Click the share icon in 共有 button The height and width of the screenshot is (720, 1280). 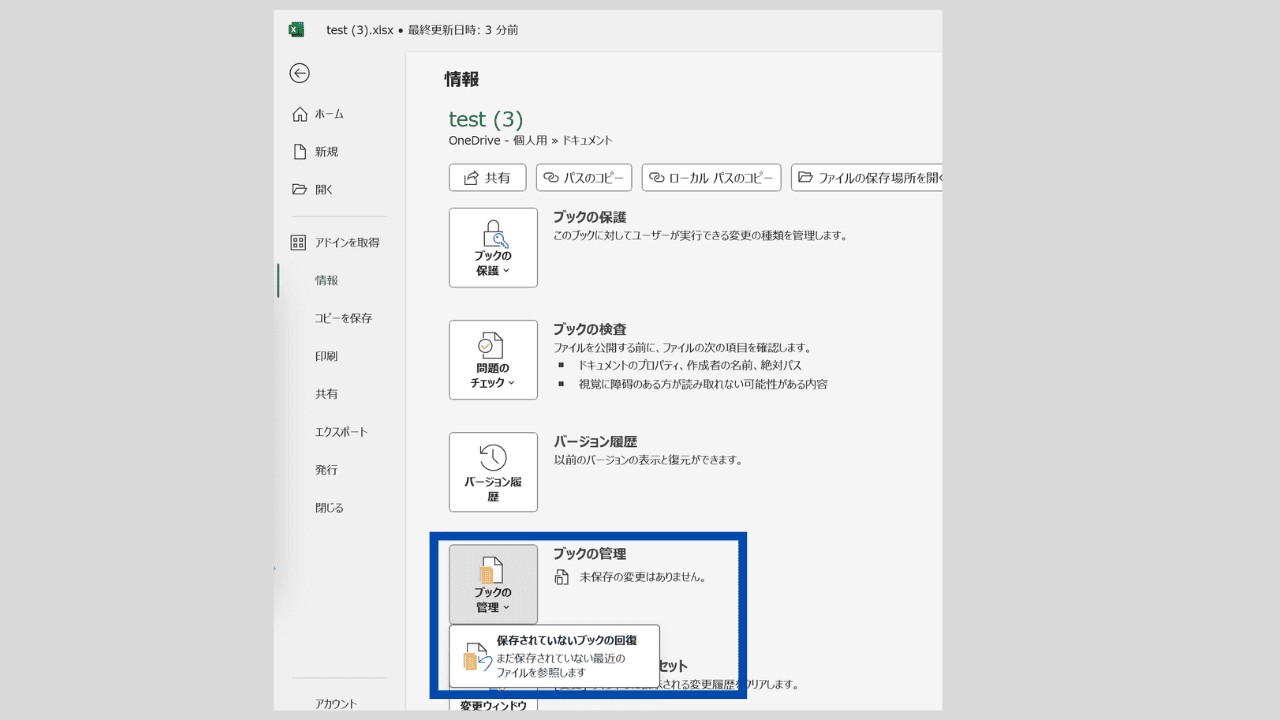[x=471, y=178]
